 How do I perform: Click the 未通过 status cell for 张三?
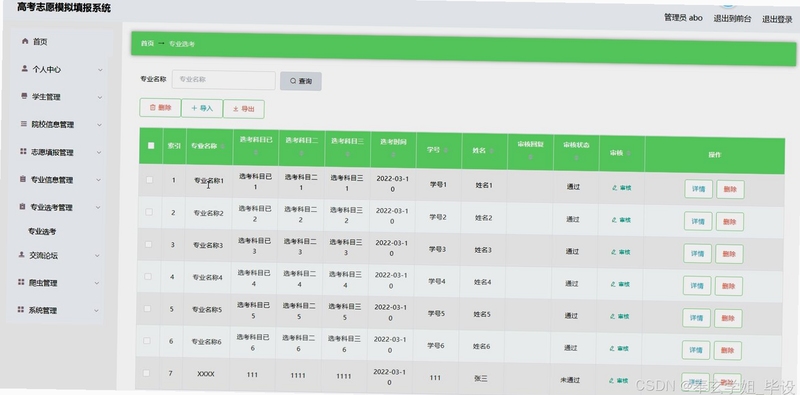point(570,380)
